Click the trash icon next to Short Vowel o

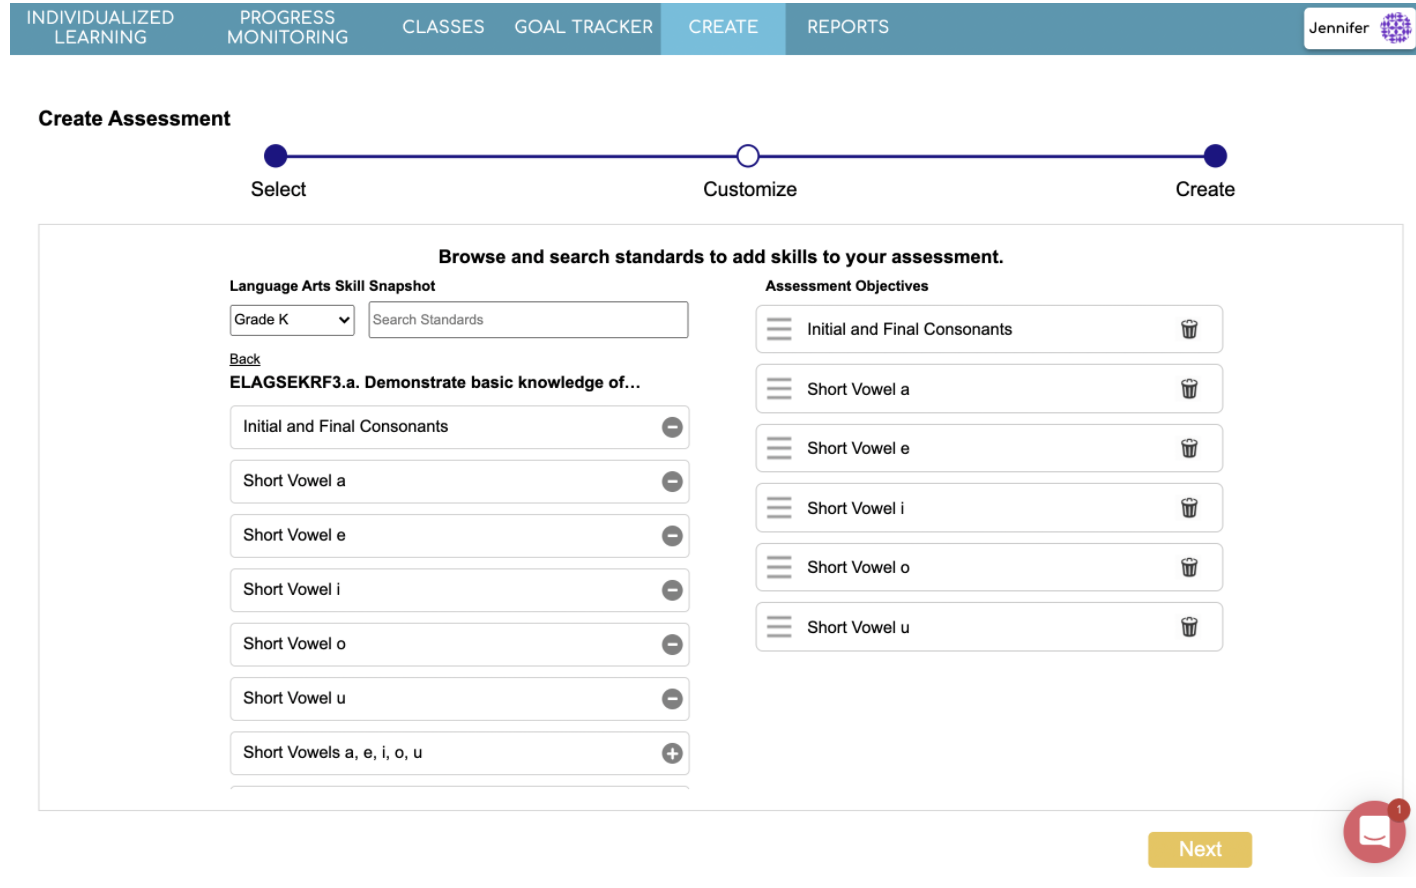1189,567
